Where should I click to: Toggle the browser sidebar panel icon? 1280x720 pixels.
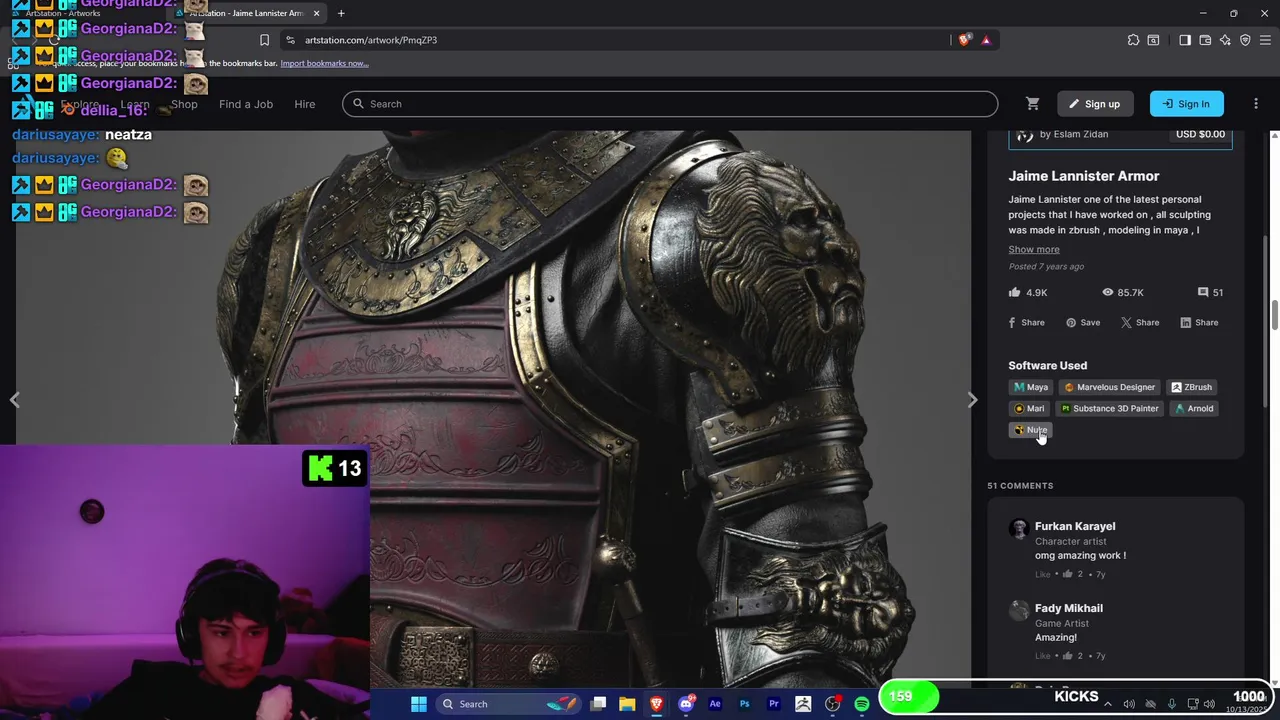[x=1185, y=40]
